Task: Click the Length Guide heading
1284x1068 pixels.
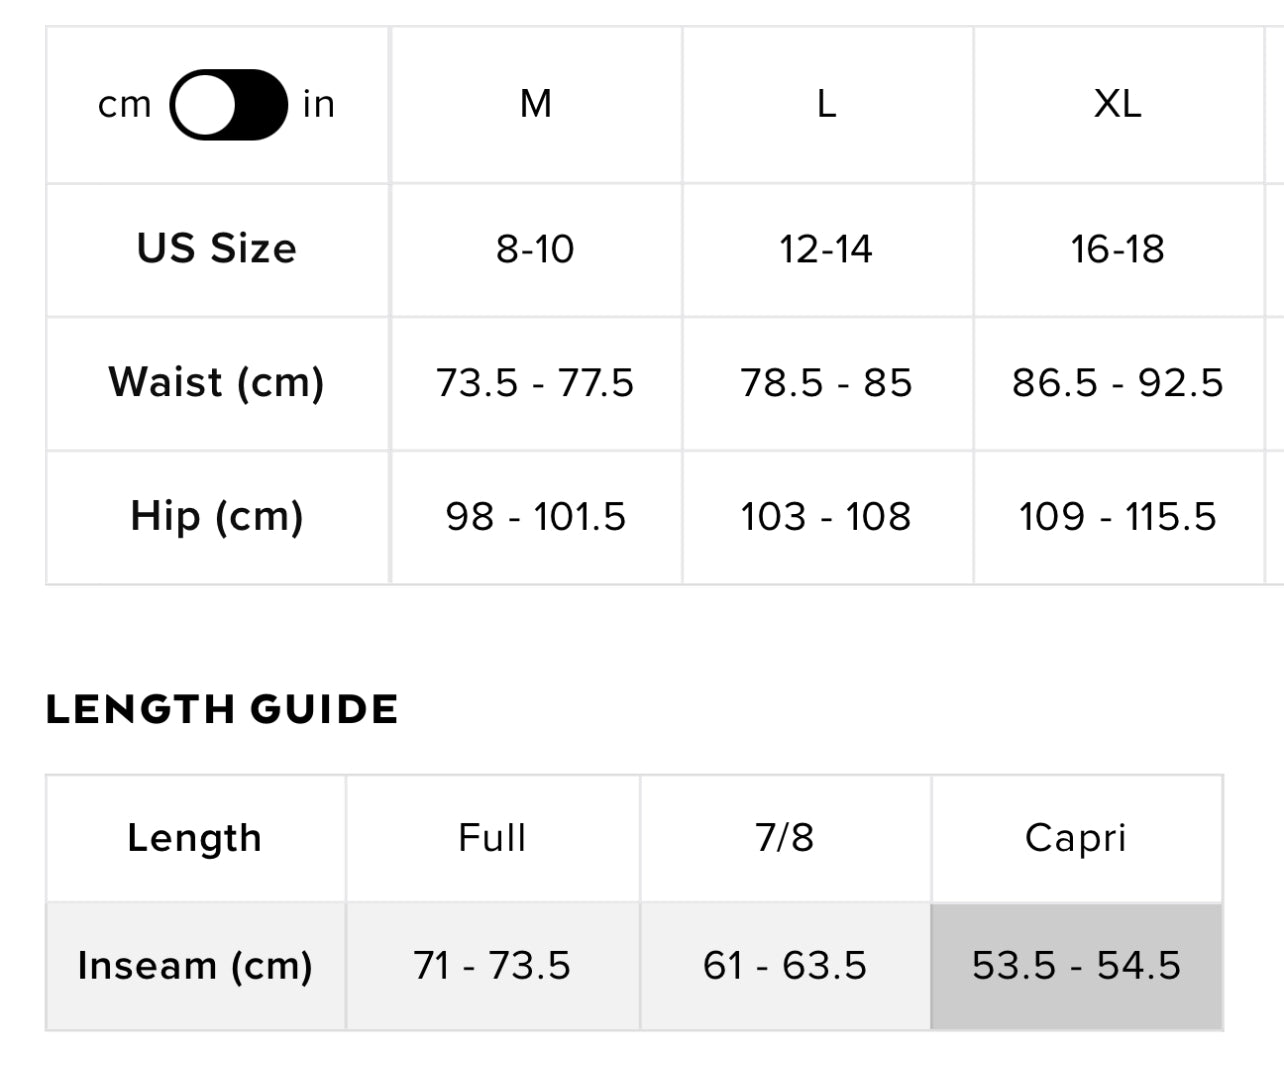Action: point(222,710)
